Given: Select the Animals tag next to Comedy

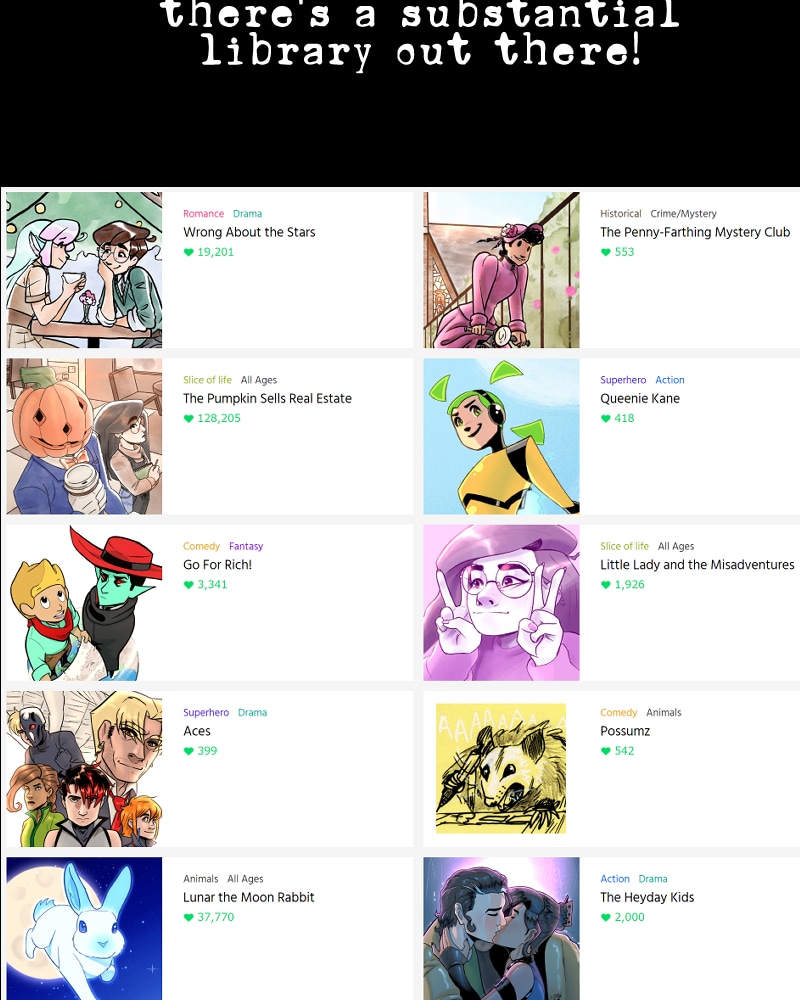Looking at the screenshot, I should (663, 712).
